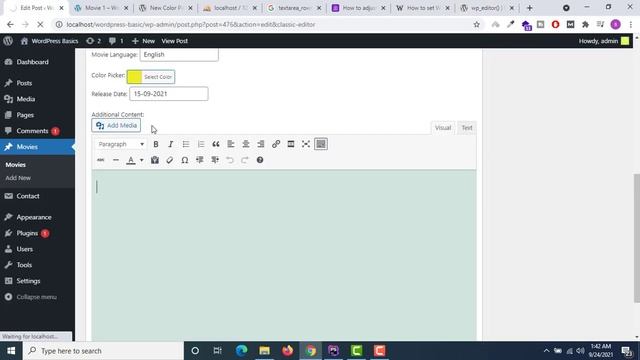The height and width of the screenshot is (360, 640).
Task: Toggle paste as text
Action: (155, 160)
